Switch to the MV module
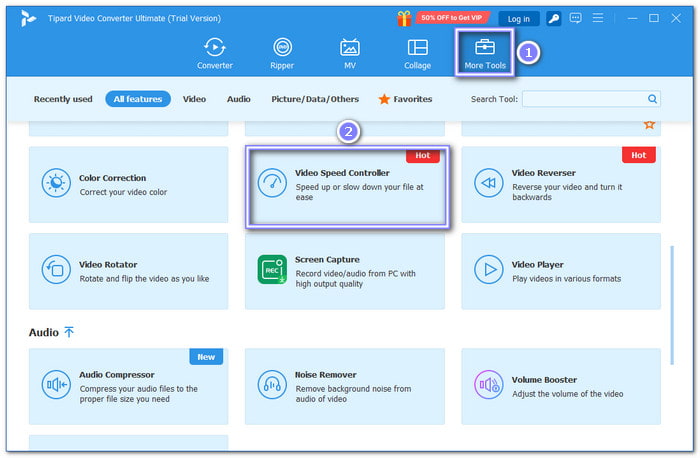This screenshot has width=700, height=458. click(x=350, y=54)
